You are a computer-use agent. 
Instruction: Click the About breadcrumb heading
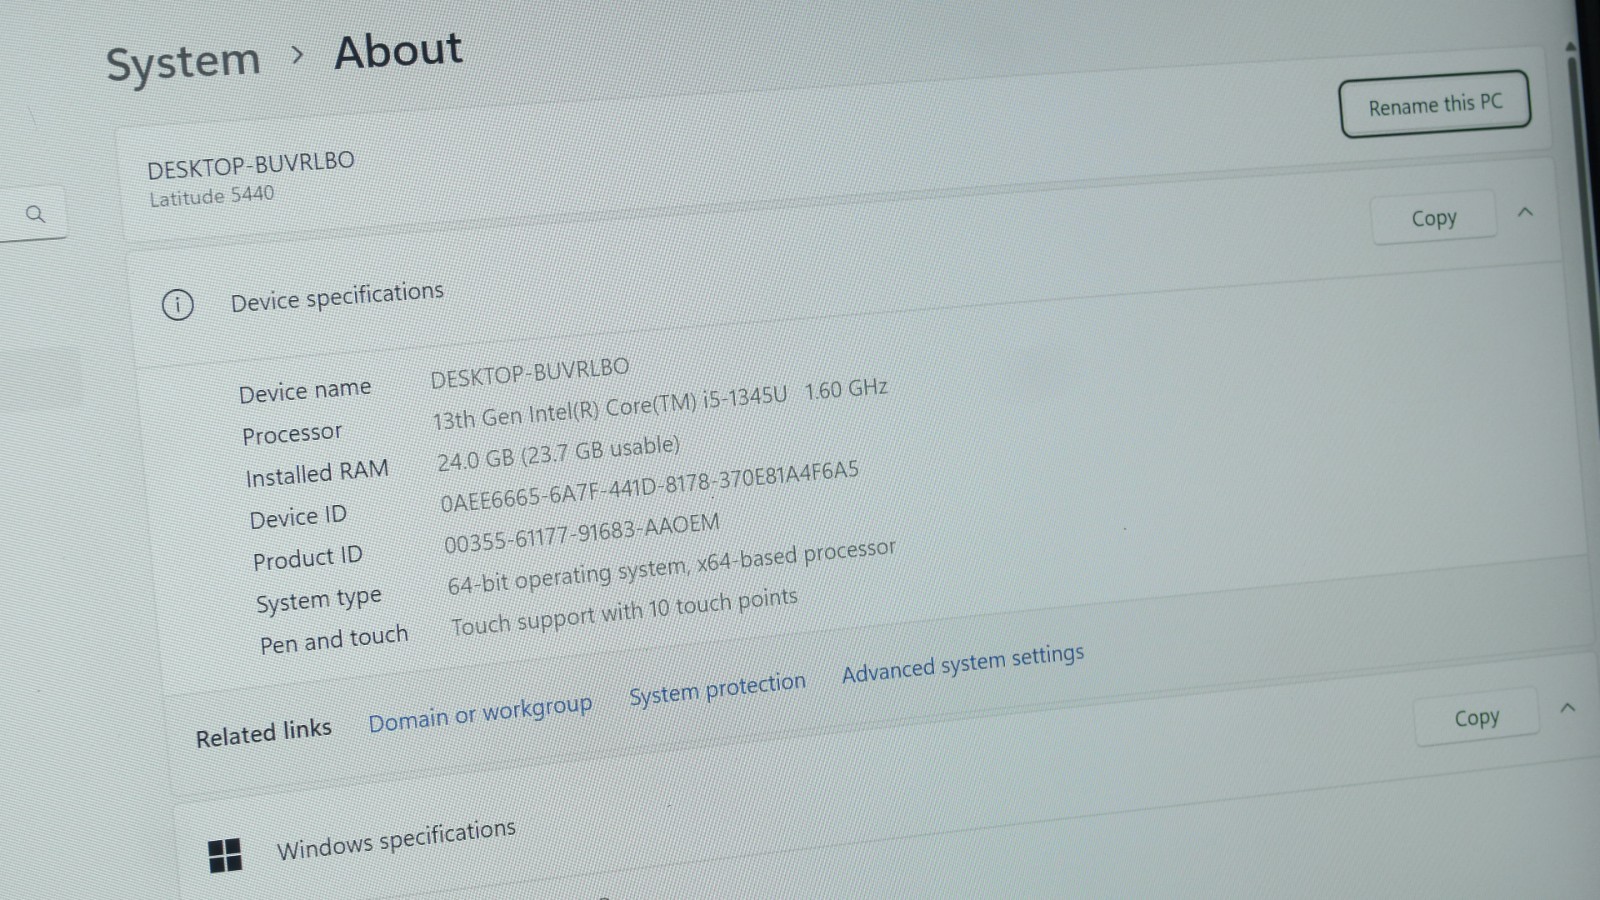point(398,51)
